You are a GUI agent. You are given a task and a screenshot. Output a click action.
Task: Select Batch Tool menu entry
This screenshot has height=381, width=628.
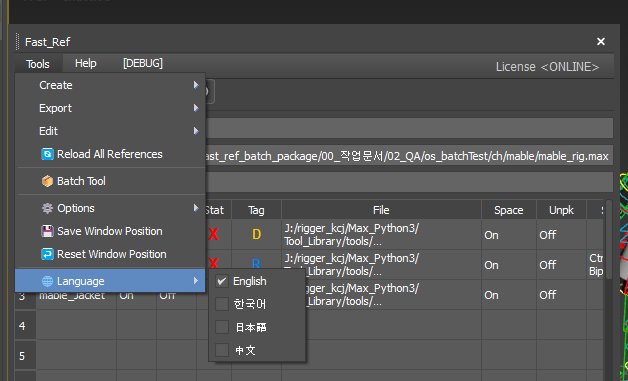click(x=110, y=181)
